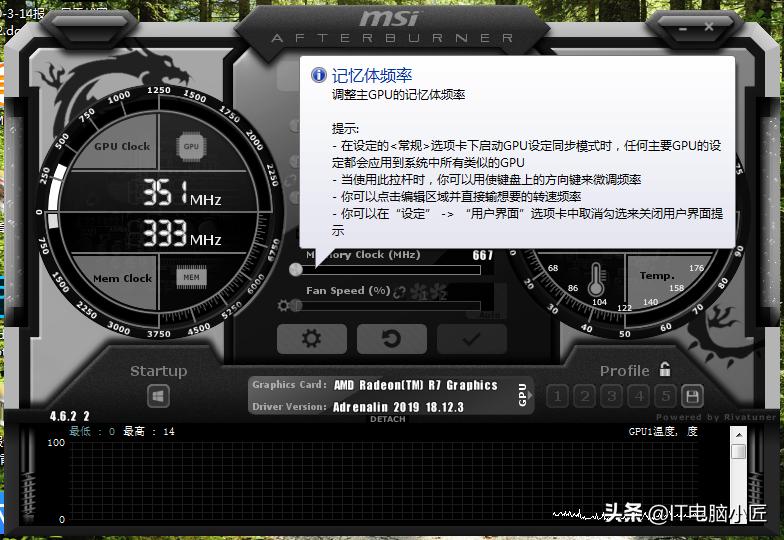Select profile slot 2
Image resolution: width=784 pixels, height=540 pixels.
tap(584, 397)
